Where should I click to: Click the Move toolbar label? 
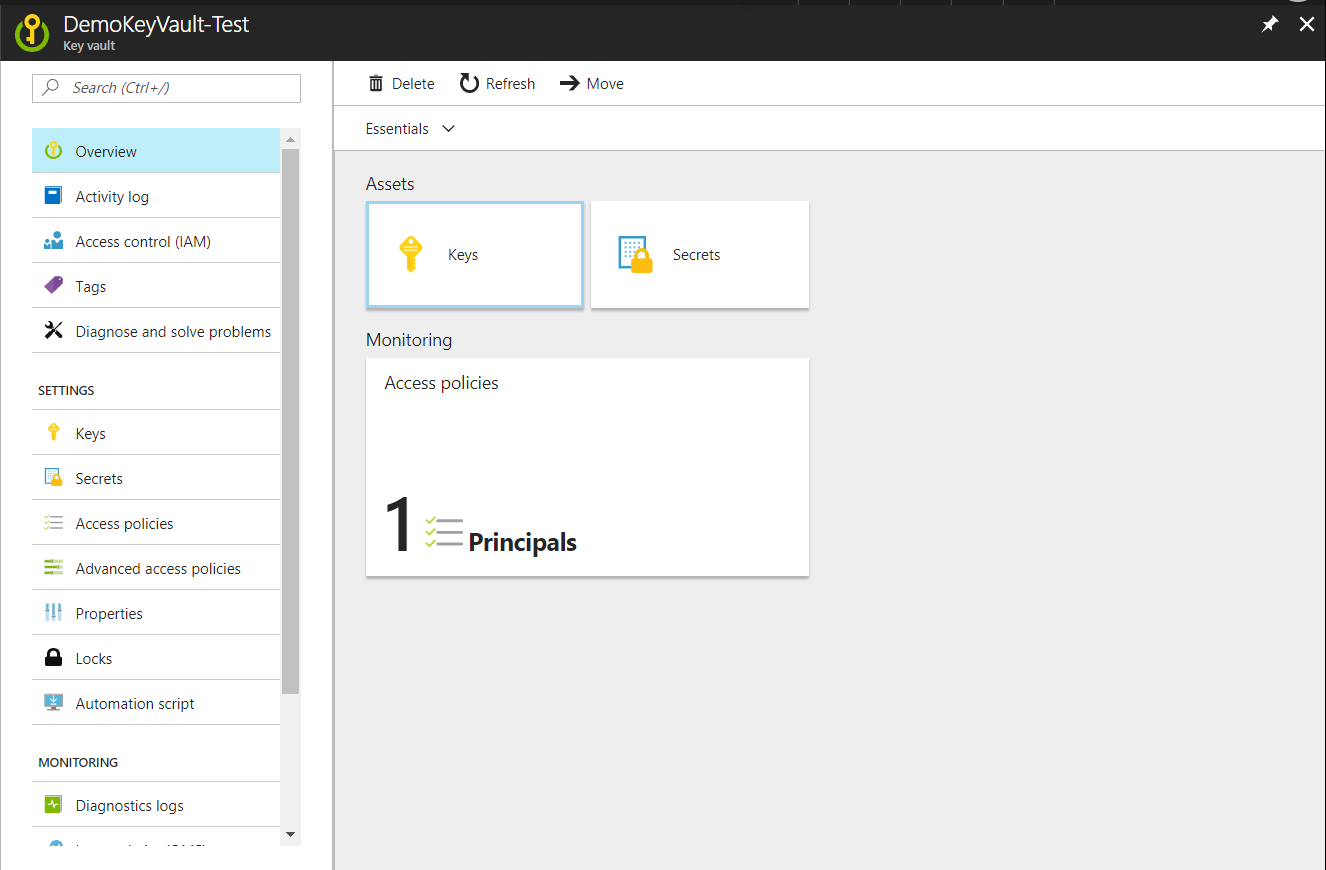point(605,84)
